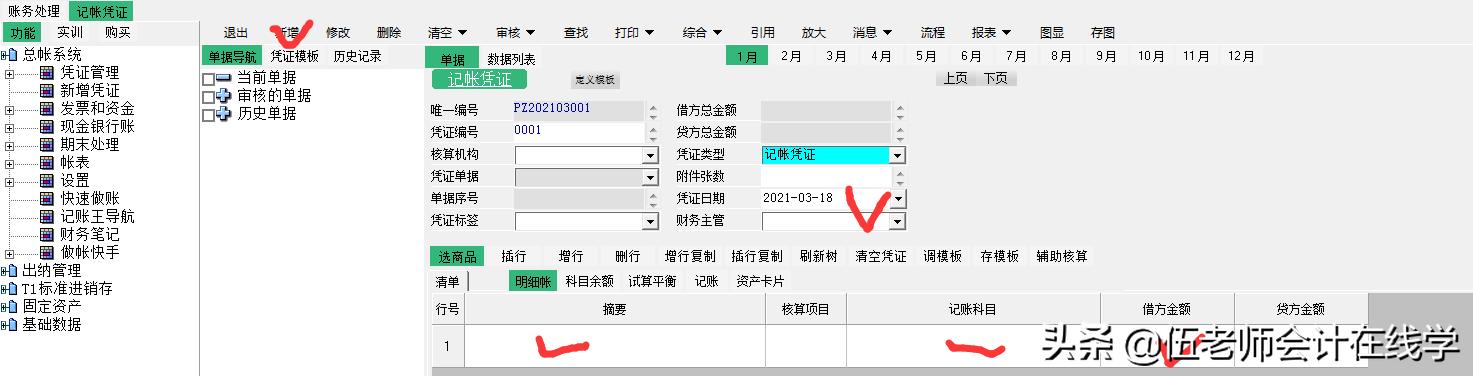The image size is (1473, 376).
Task: Click the 查找 toolbar button
Action: click(x=576, y=33)
